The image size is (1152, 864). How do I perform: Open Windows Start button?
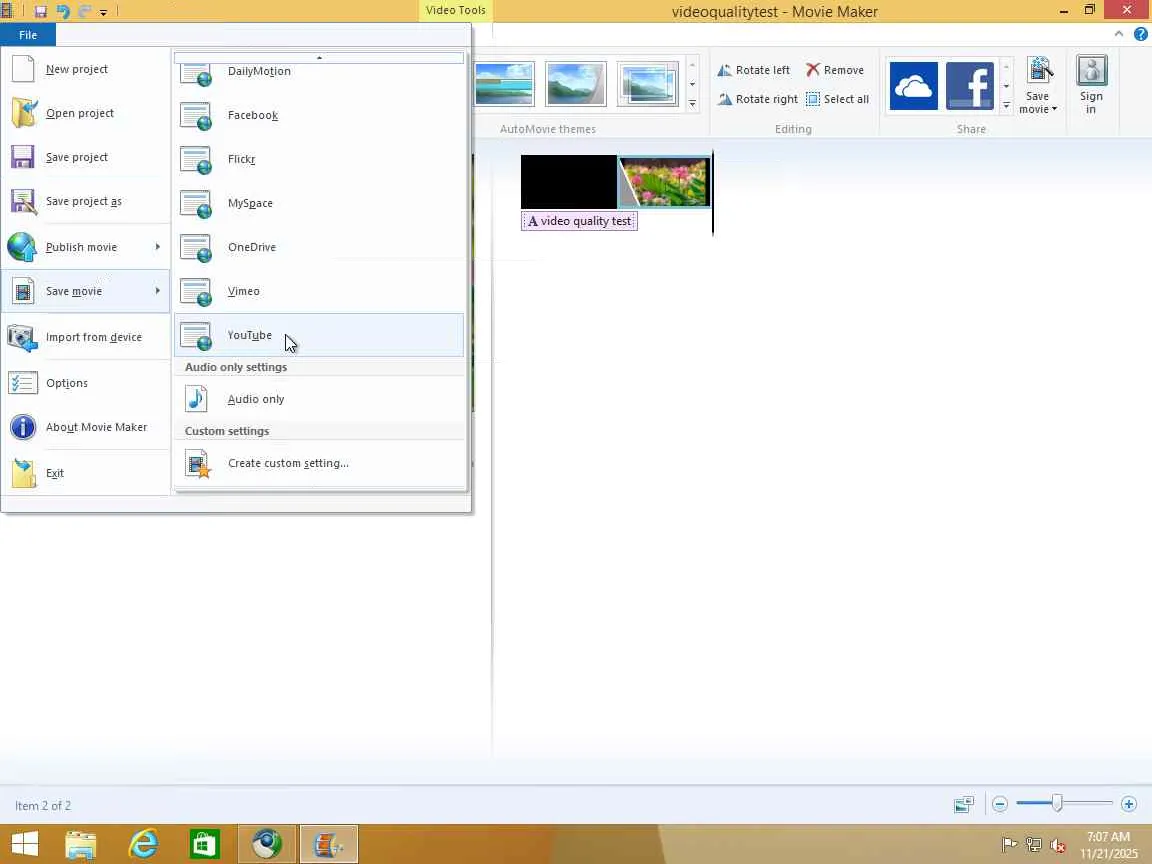[25, 845]
